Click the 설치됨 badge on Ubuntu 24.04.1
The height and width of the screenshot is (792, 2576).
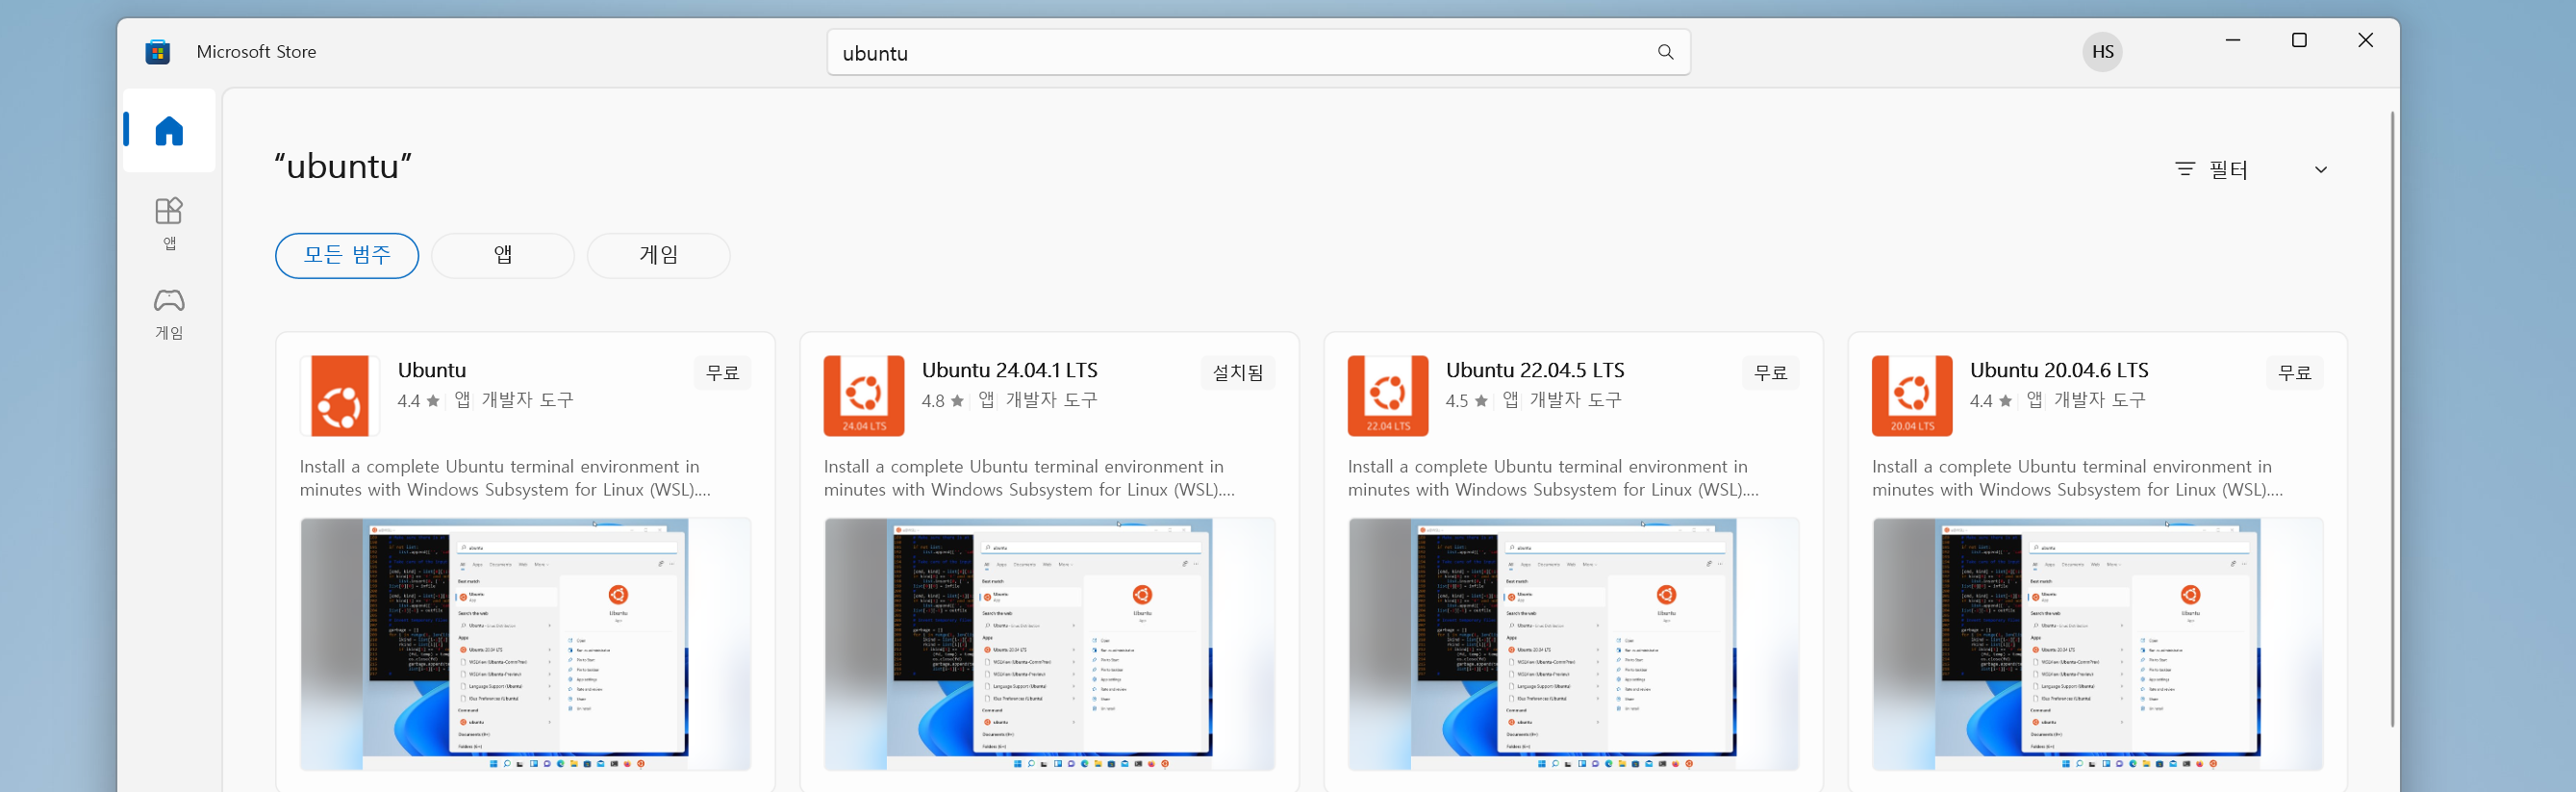1238,373
